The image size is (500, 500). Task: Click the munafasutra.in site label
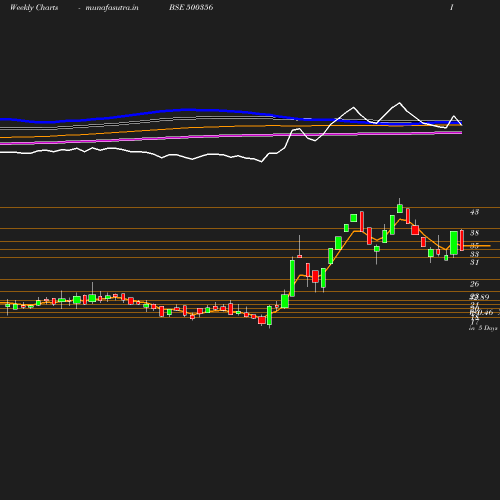pos(112,7)
